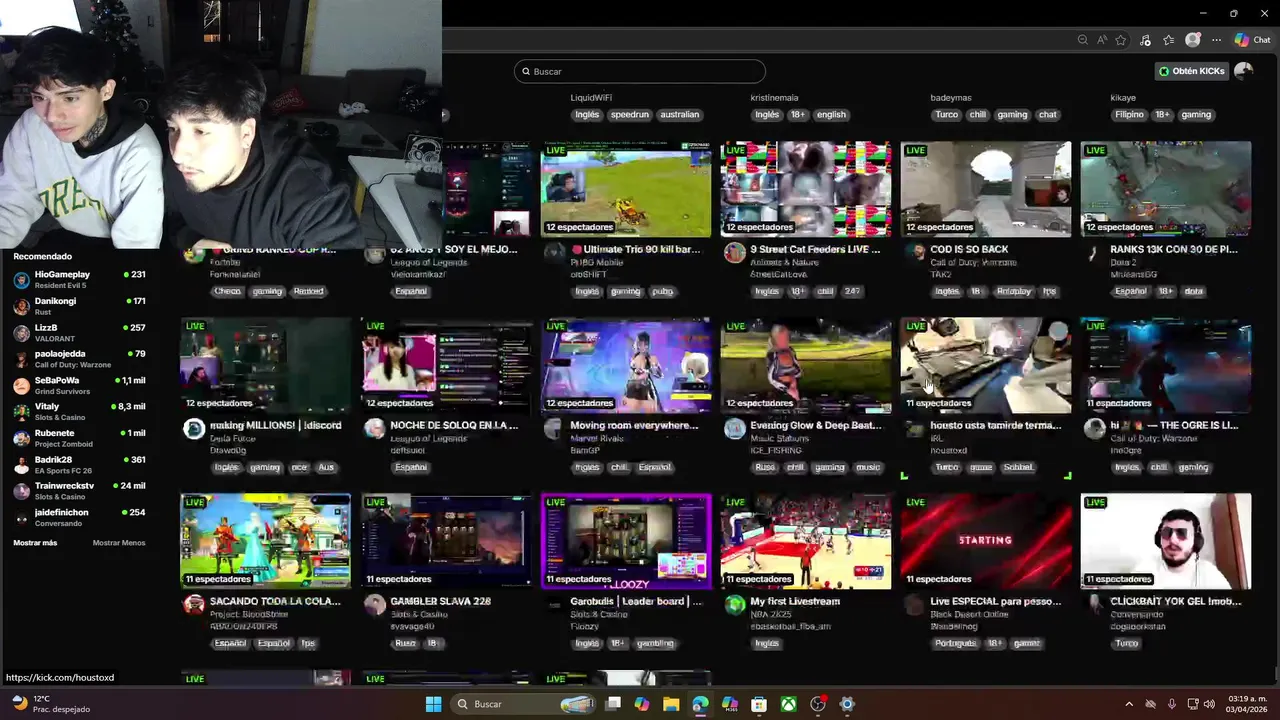The height and width of the screenshot is (720, 1280).
Task: Open Badrik28 EA Sports FC 26 channel
Action: 80,464
